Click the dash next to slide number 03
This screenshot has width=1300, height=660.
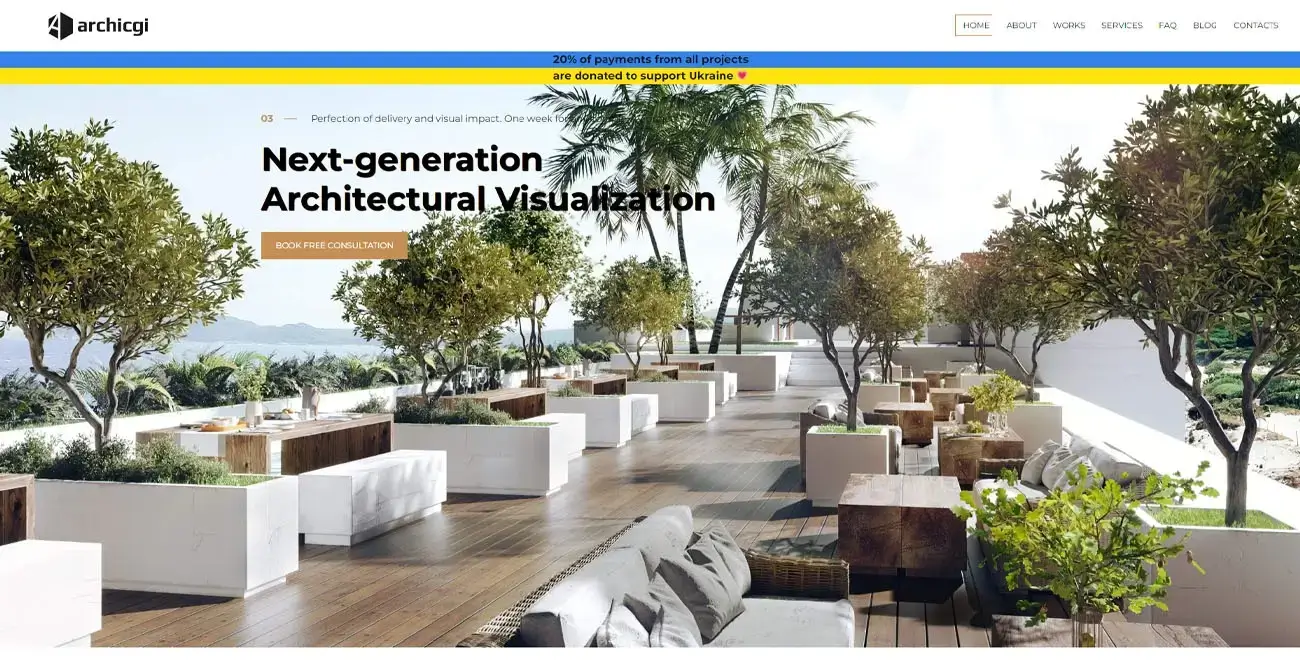pos(289,118)
